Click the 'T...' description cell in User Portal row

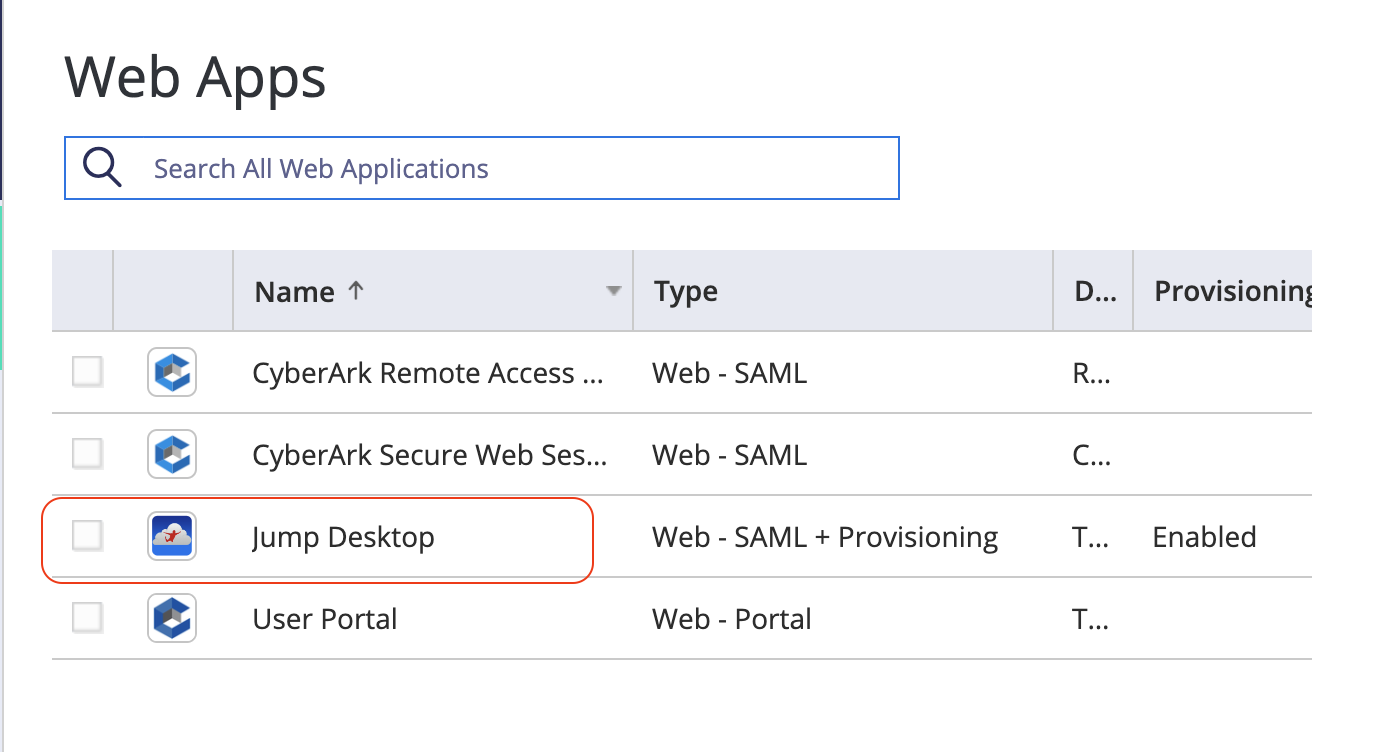pyautogui.click(x=1091, y=619)
